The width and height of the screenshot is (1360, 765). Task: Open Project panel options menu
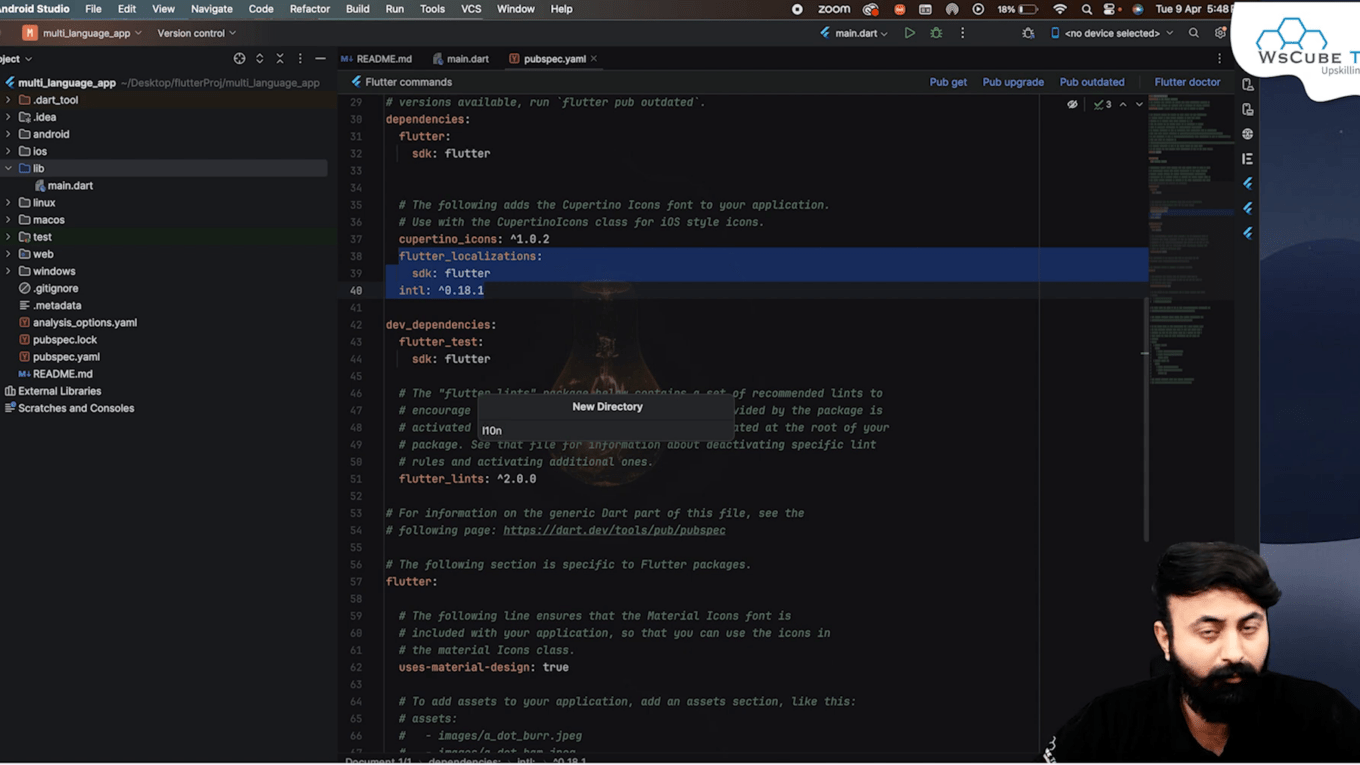tap(300, 59)
